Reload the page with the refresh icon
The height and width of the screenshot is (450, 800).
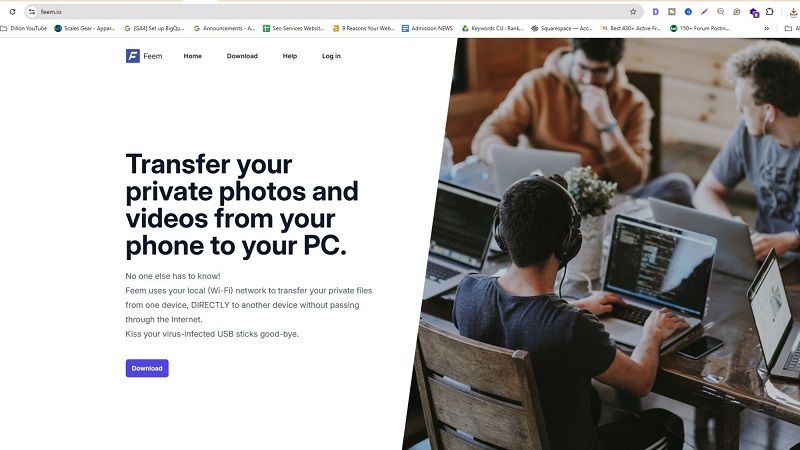(12, 12)
